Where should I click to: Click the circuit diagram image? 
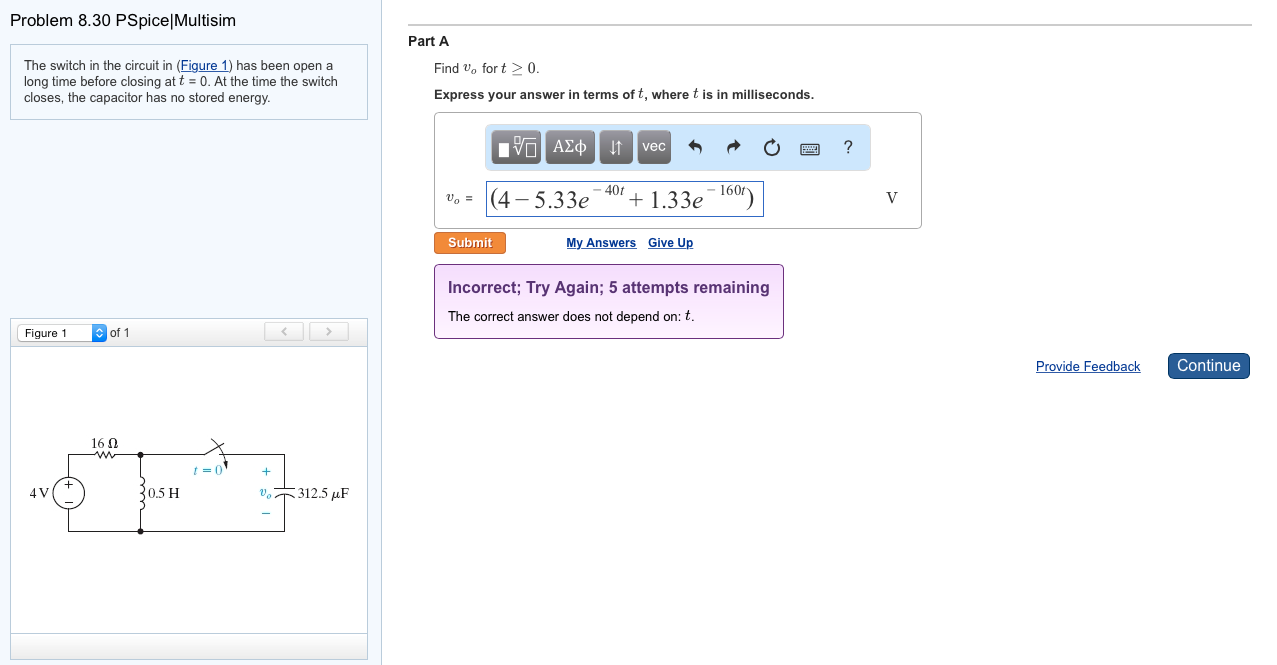[x=188, y=487]
